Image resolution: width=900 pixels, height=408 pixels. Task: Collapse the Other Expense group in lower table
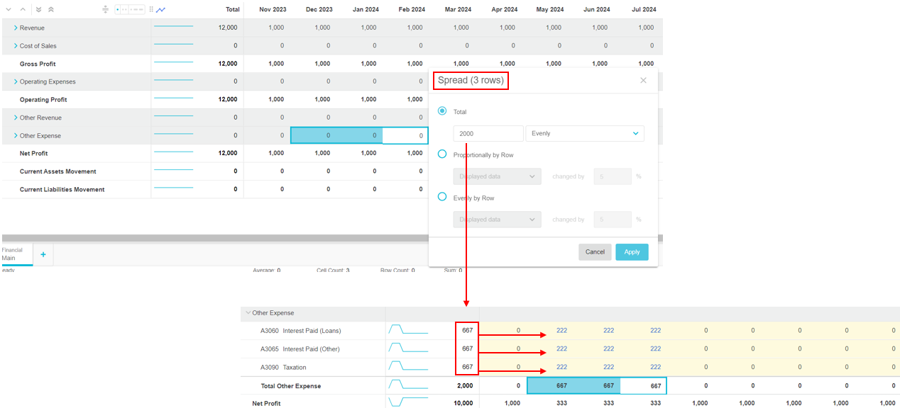pyautogui.click(x=247, y=313)
